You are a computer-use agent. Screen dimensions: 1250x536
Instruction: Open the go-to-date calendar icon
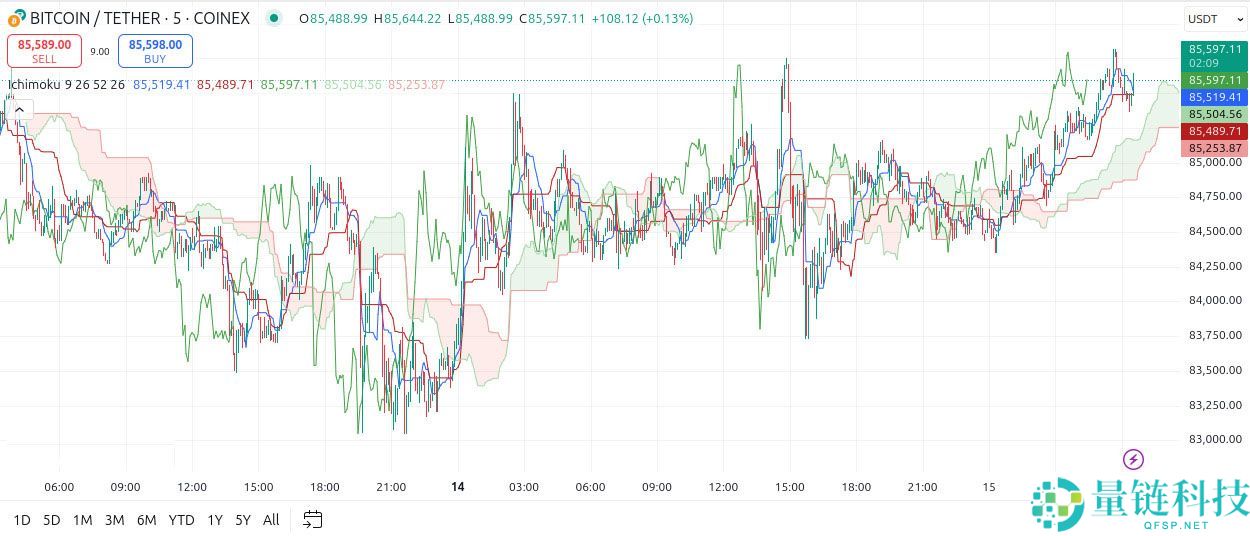(x=313, y=519)
